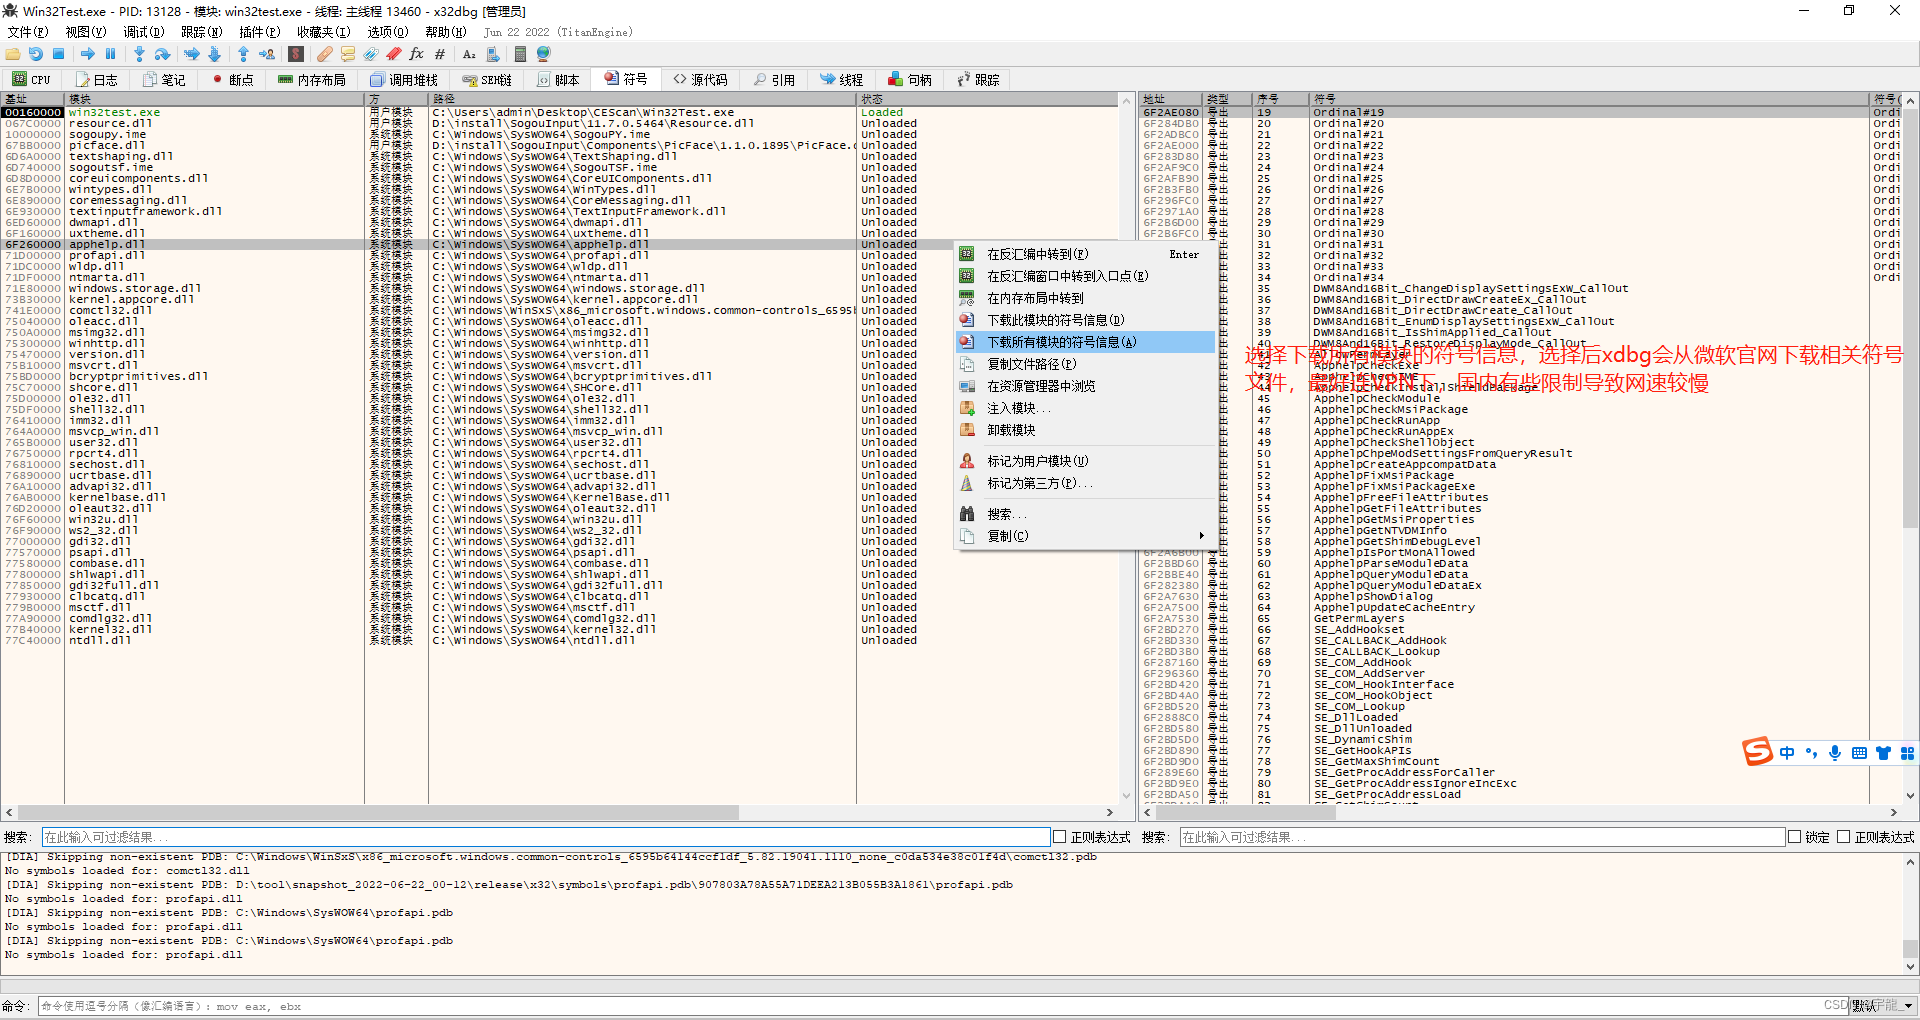Click the symbol list search input field
1920x1020 pixels.
[1482, 837]
